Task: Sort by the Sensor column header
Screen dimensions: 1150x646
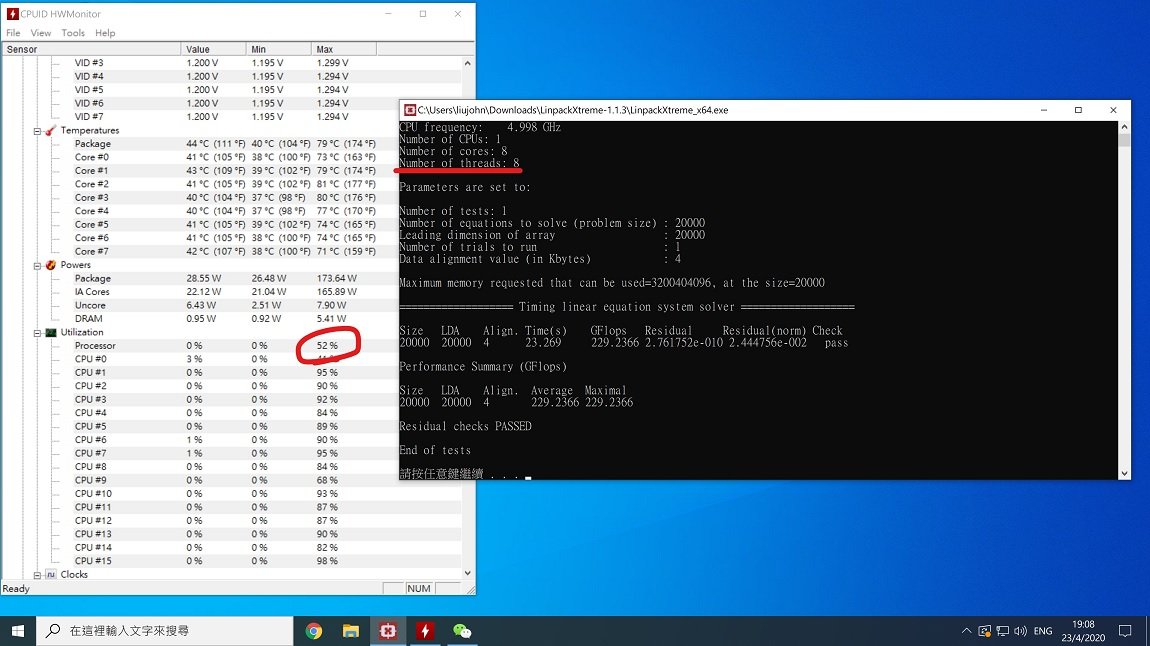Action: pyautogui.click(x=91, y=49)
